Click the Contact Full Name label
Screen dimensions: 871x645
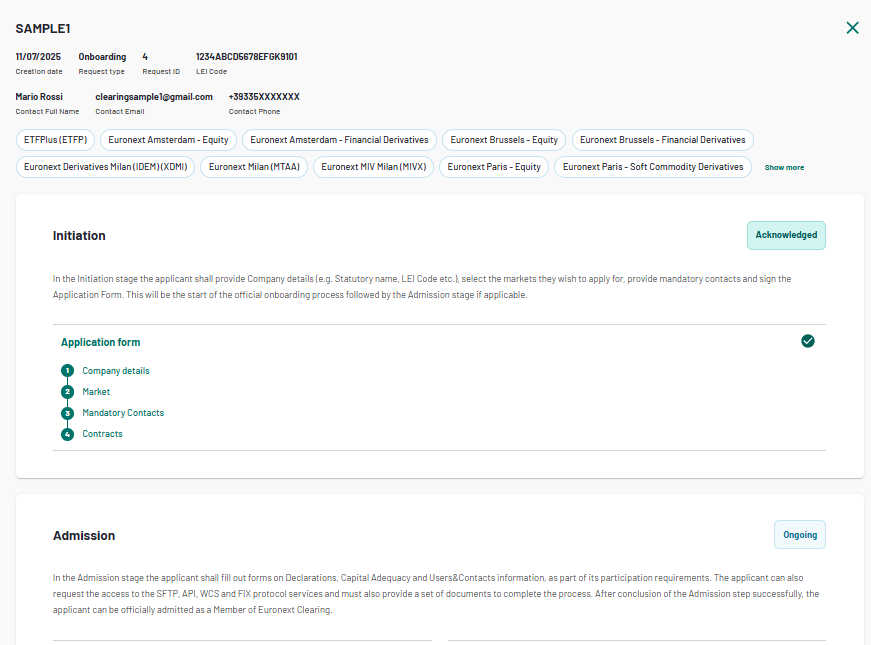point(47,112)
